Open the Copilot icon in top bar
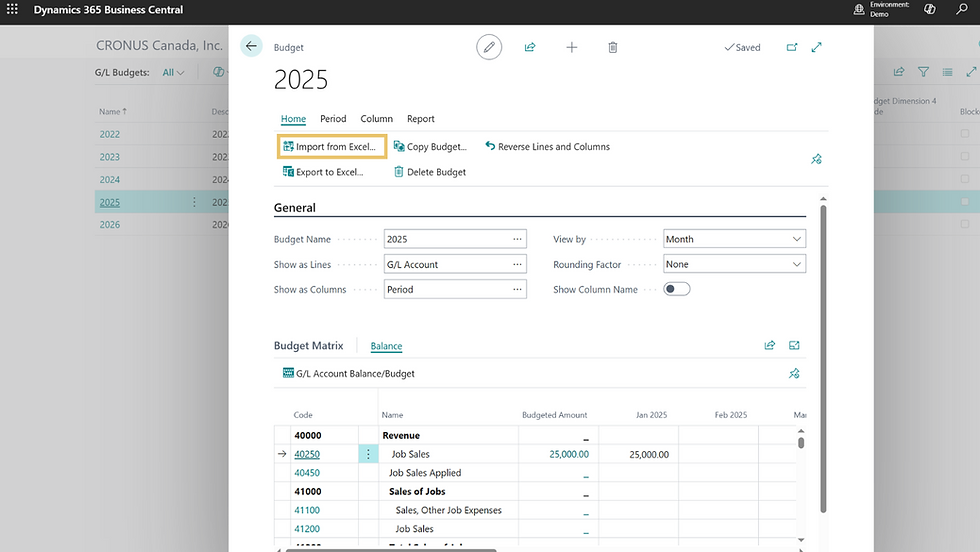Viewport: 980px width, 552px height. (x=930, y=9)
